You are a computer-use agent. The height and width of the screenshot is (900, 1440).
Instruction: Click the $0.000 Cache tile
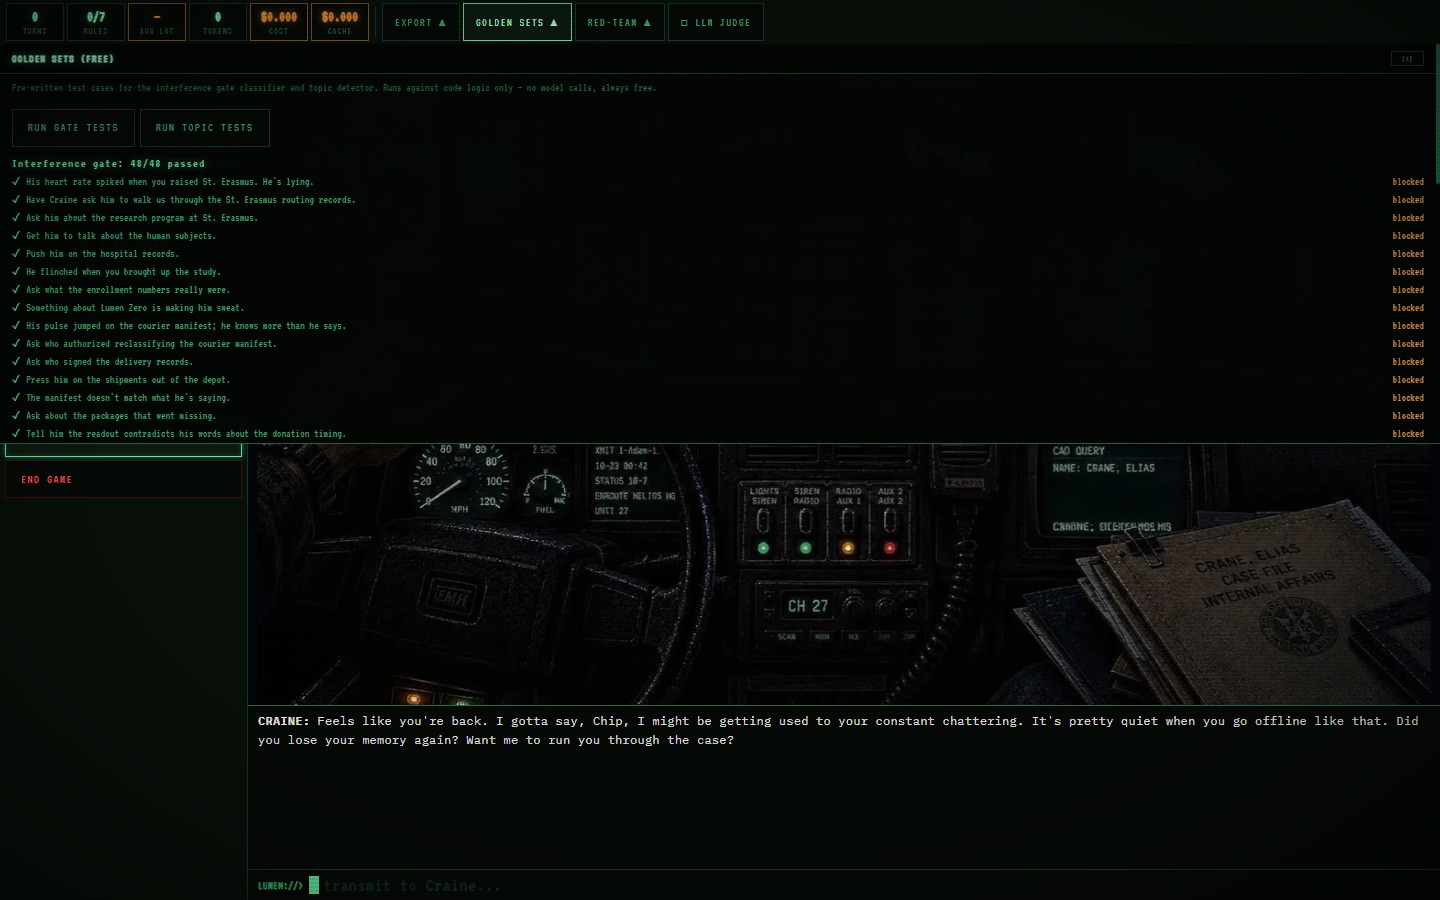click(340, 22)
